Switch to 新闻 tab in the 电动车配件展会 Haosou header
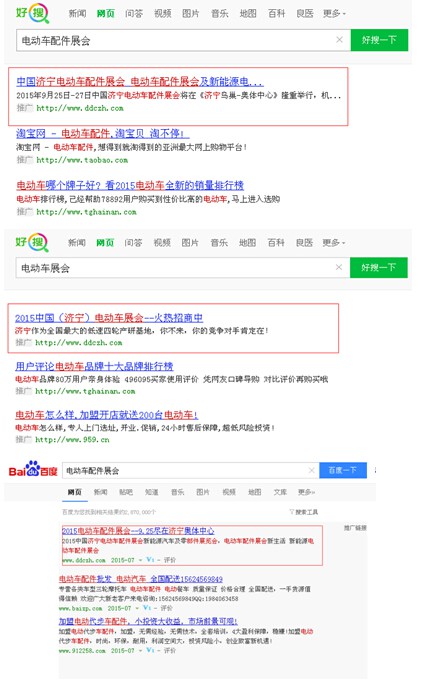 pos(77,14)
